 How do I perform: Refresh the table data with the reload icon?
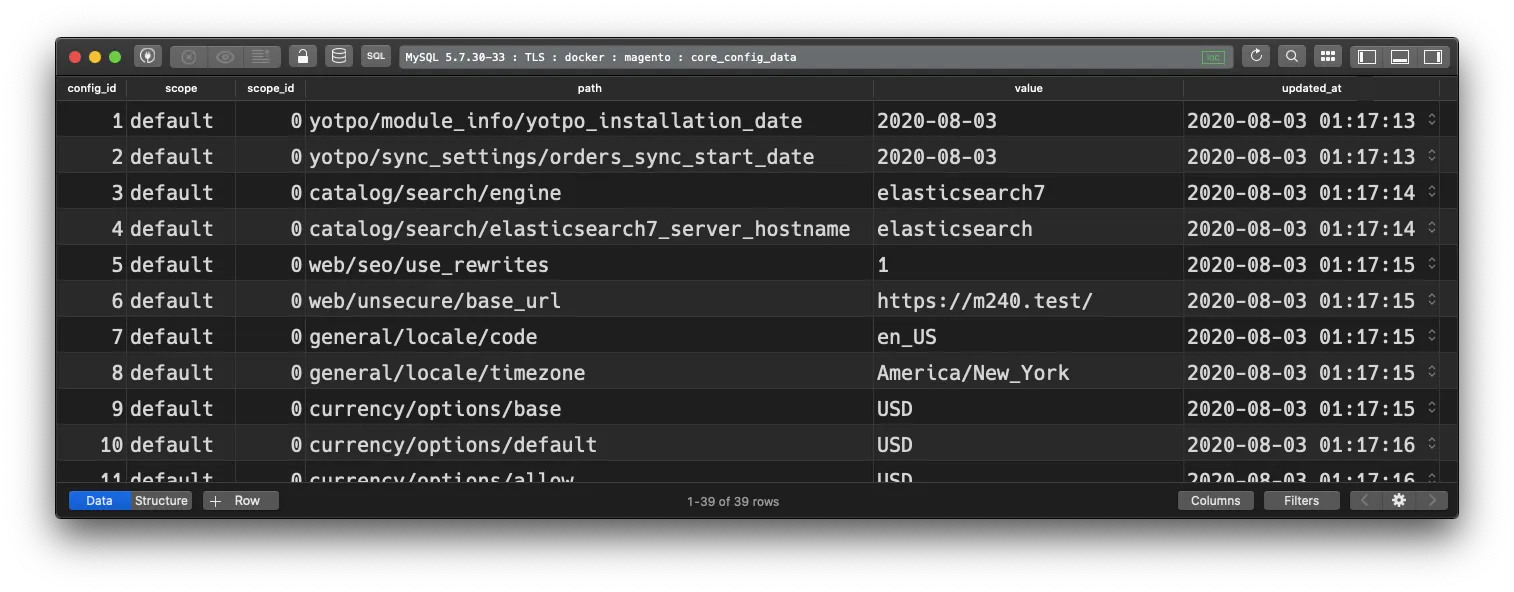(1256, 56)
